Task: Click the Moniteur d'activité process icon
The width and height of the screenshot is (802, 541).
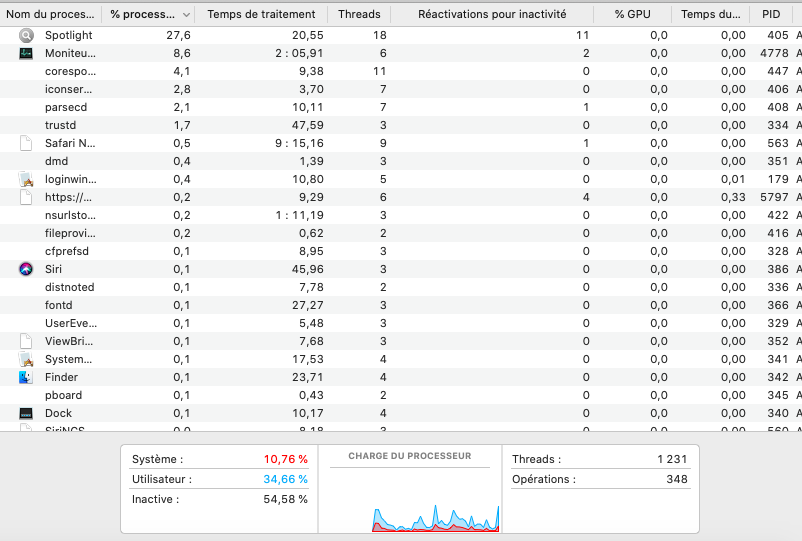Action: coord(26,53)
